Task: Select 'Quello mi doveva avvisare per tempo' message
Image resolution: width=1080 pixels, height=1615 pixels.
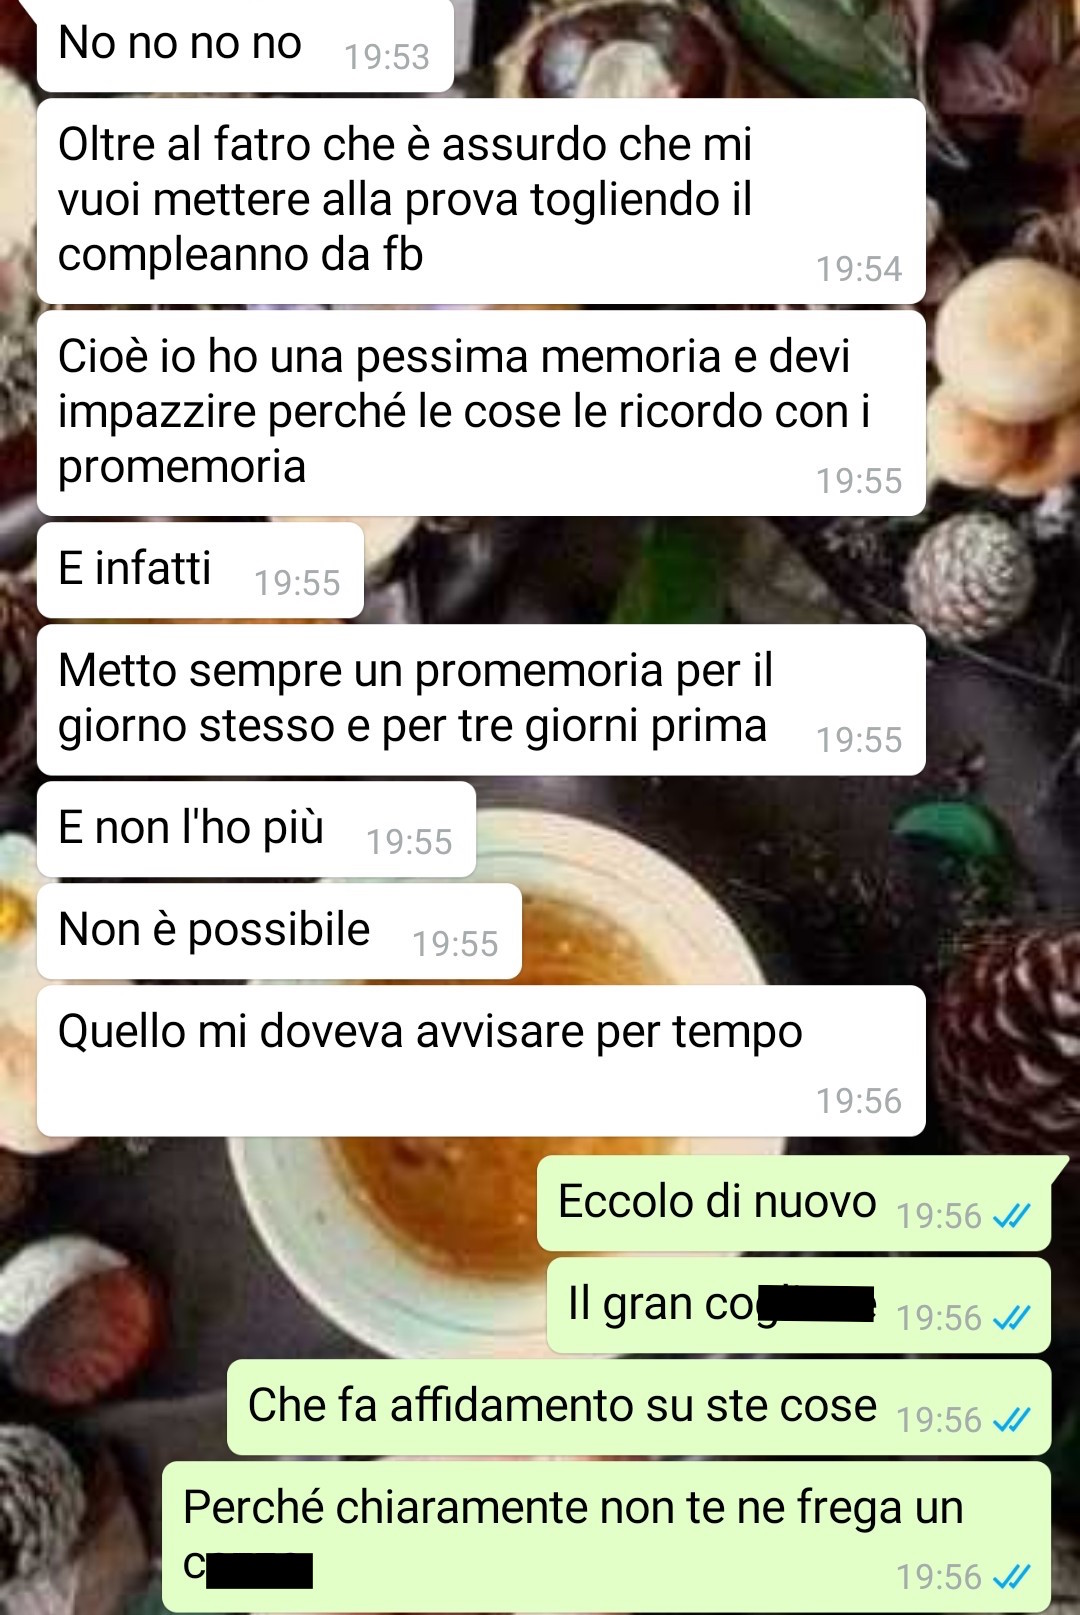Action: click(481, 1061)
